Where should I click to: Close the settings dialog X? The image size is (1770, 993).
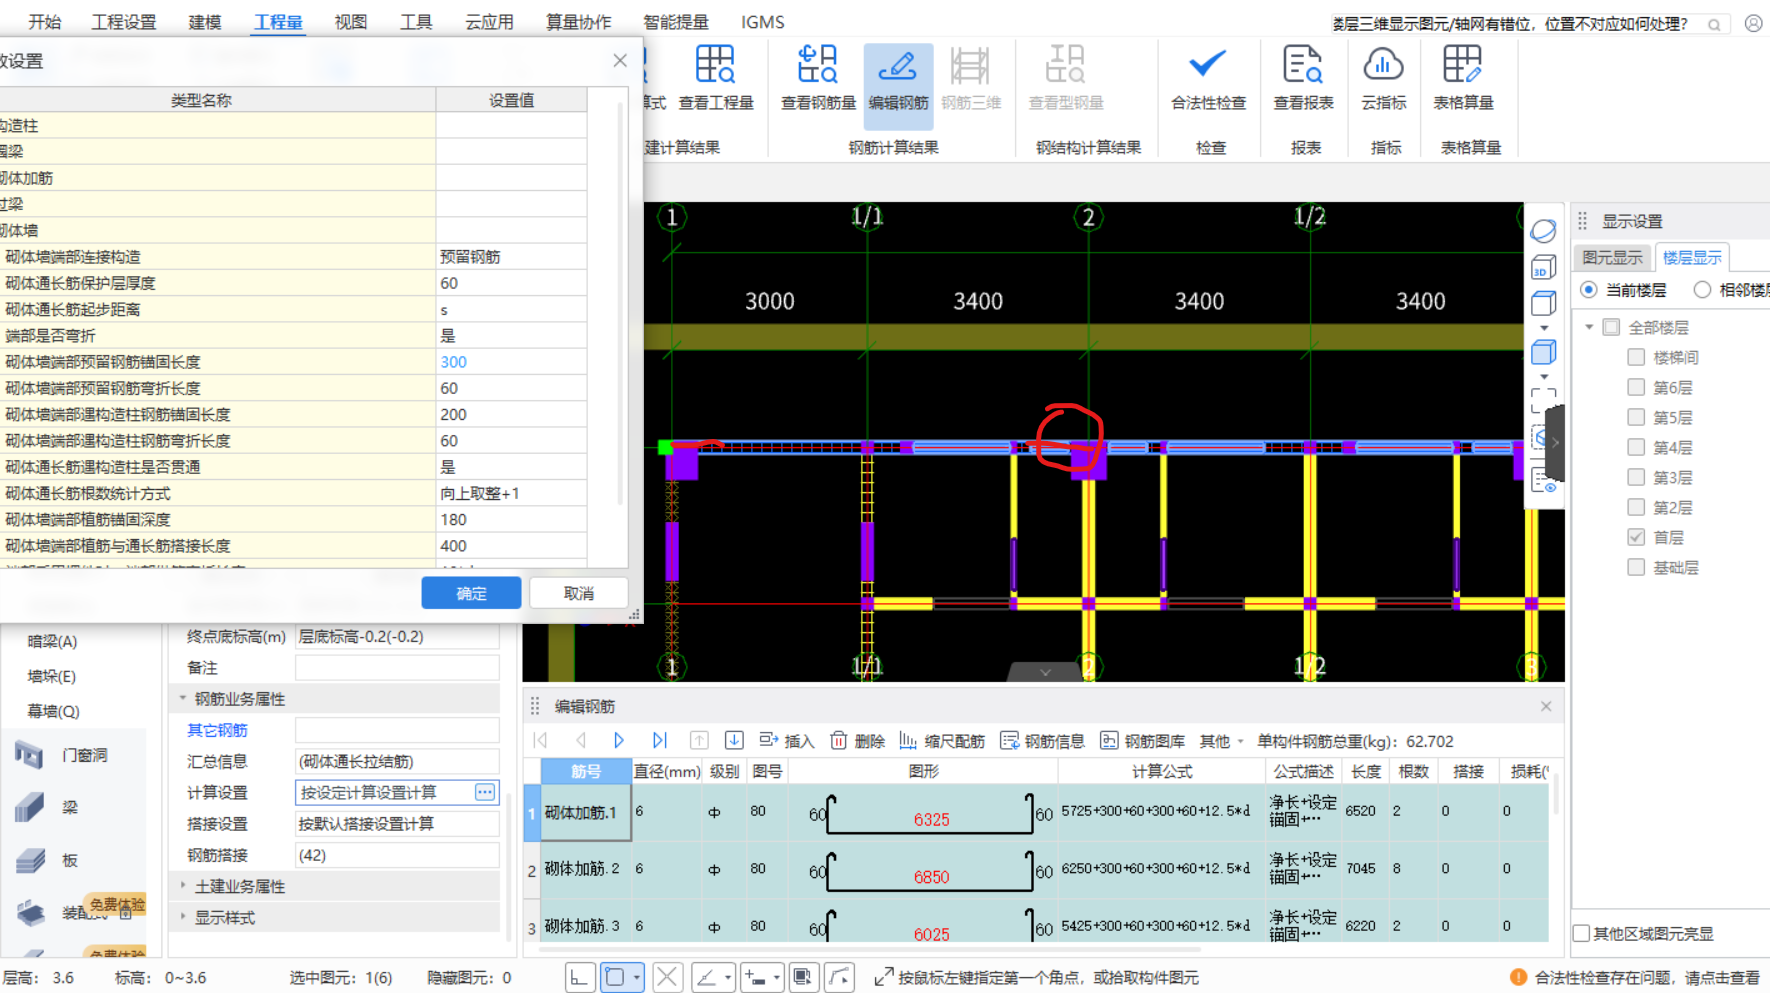click(x=620, y=60)
